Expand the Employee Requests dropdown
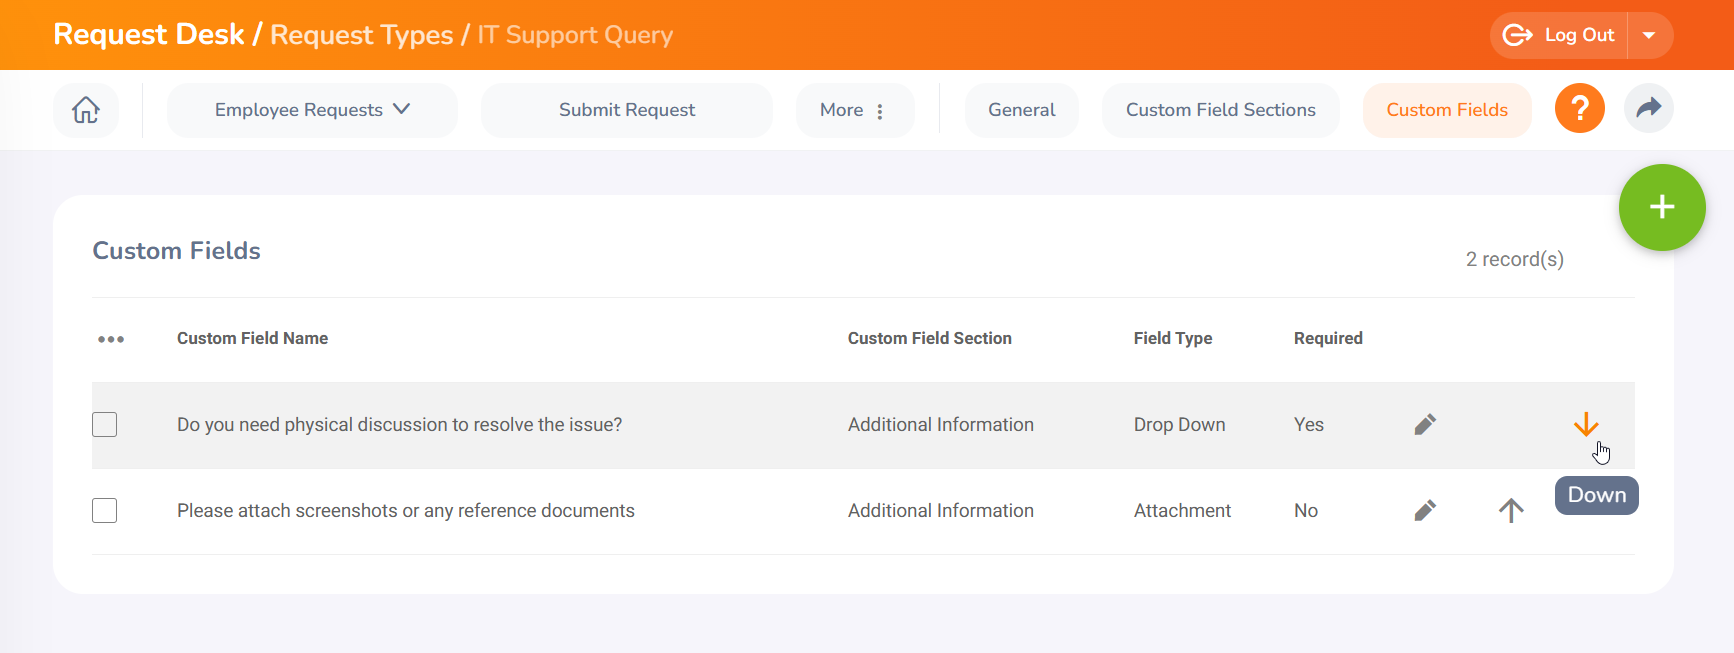Screen dimensions: 1734x653 (x=312, y=110)
